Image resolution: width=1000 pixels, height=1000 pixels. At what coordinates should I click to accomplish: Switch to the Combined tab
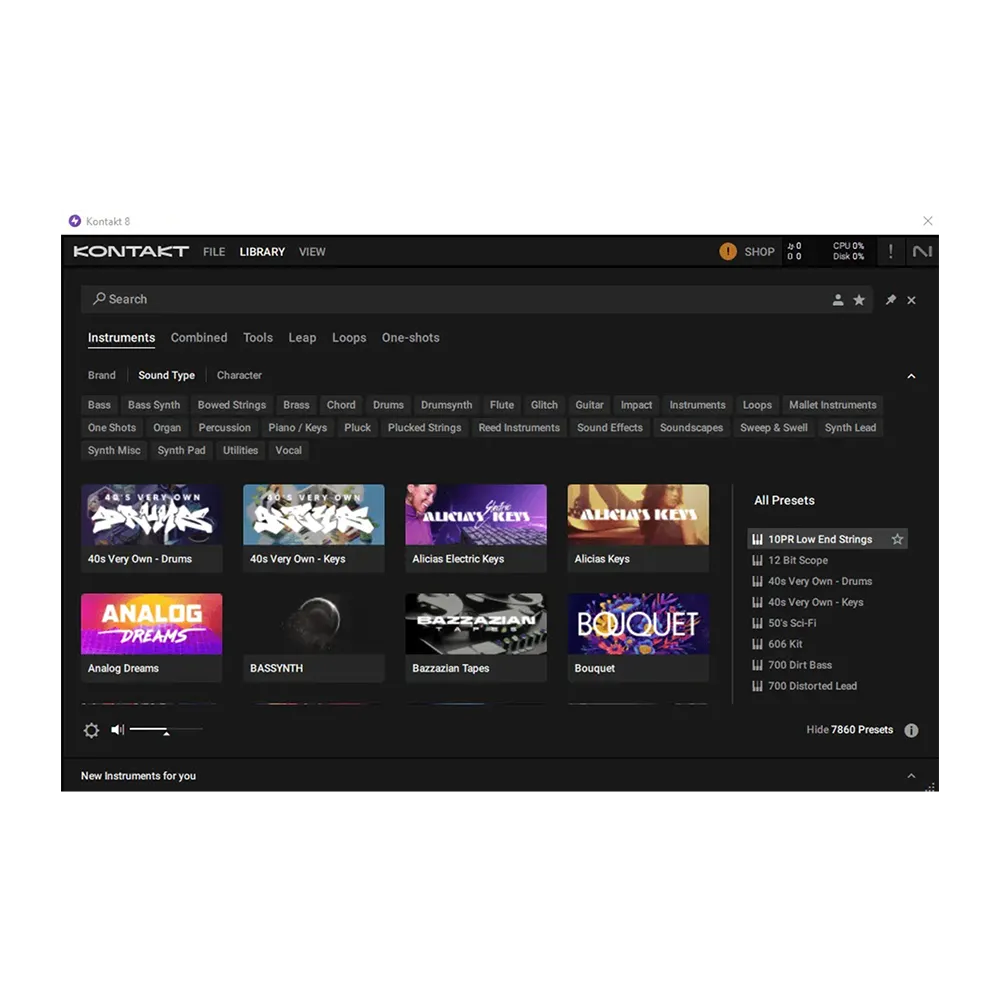pyautogui.click(x=198, y=337)
